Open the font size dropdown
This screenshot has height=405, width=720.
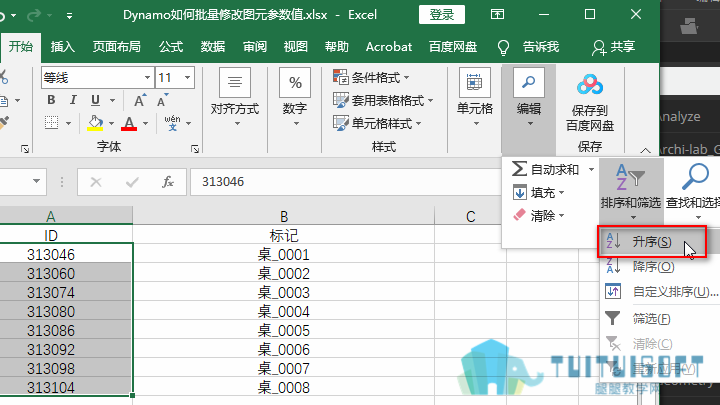coord(187,78)
